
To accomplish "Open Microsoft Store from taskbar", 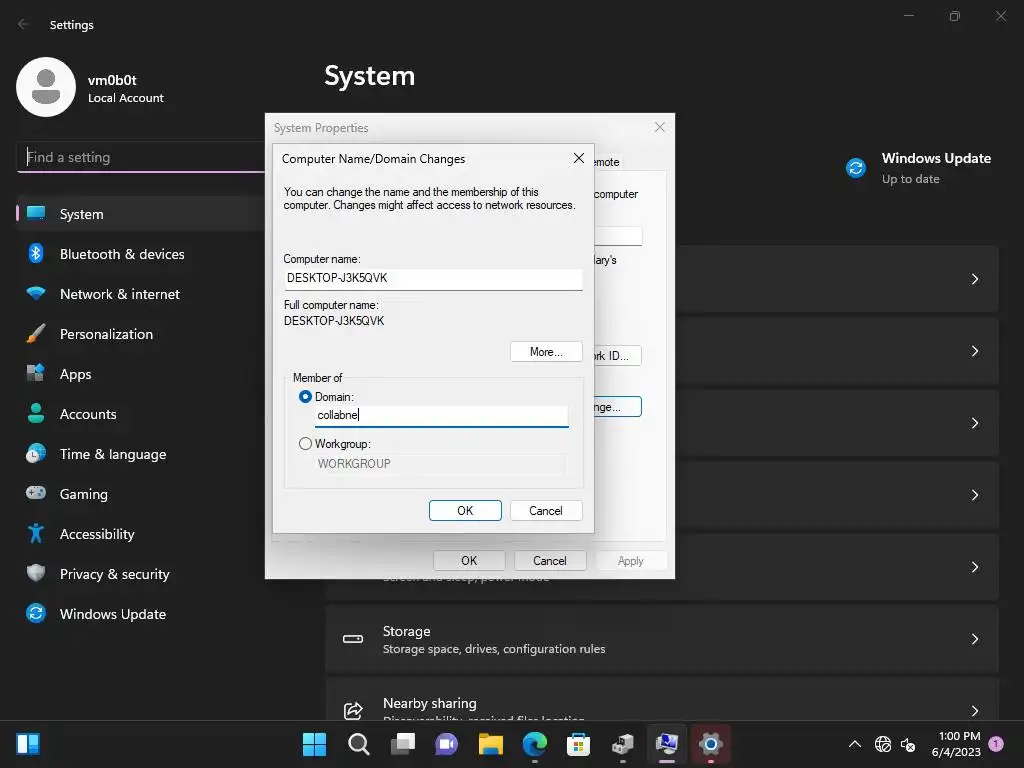I will tap(579, 744).
